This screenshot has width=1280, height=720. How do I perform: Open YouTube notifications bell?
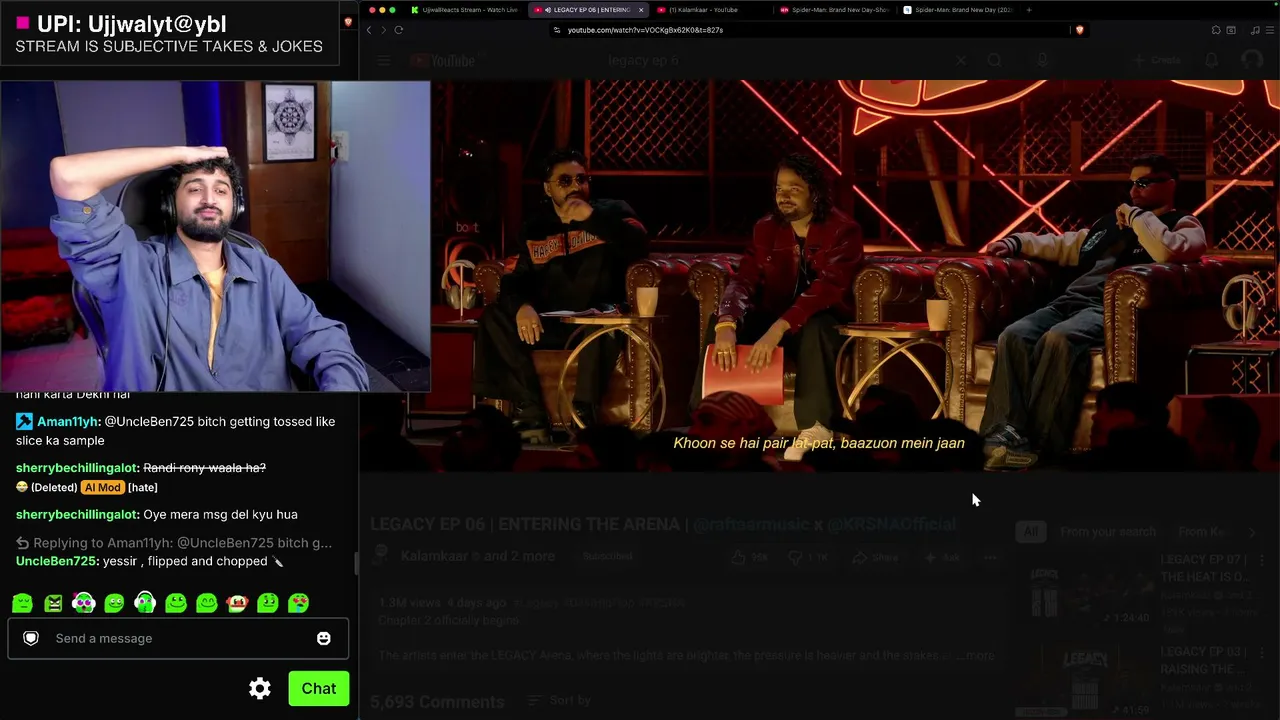point(1211,61)
